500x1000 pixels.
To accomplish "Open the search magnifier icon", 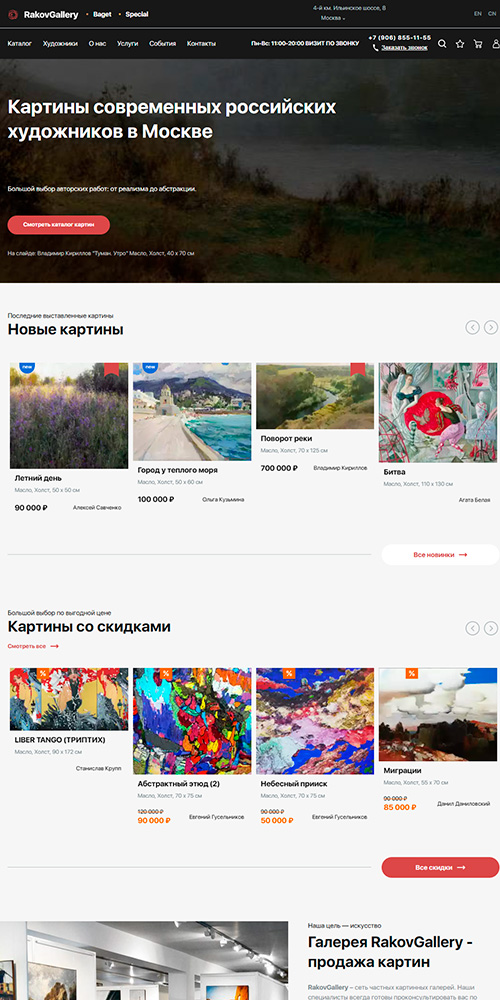I will [442, 44].
